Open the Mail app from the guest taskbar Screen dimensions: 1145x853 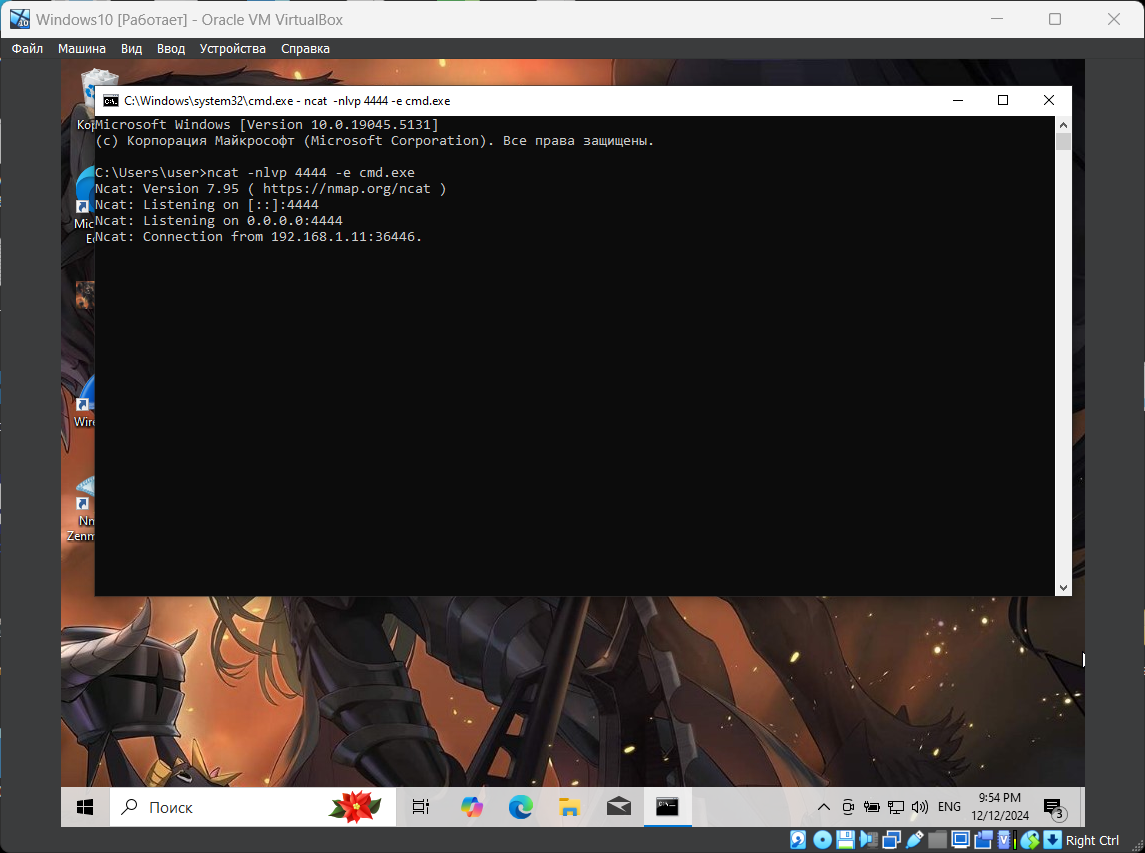[619, 807]
